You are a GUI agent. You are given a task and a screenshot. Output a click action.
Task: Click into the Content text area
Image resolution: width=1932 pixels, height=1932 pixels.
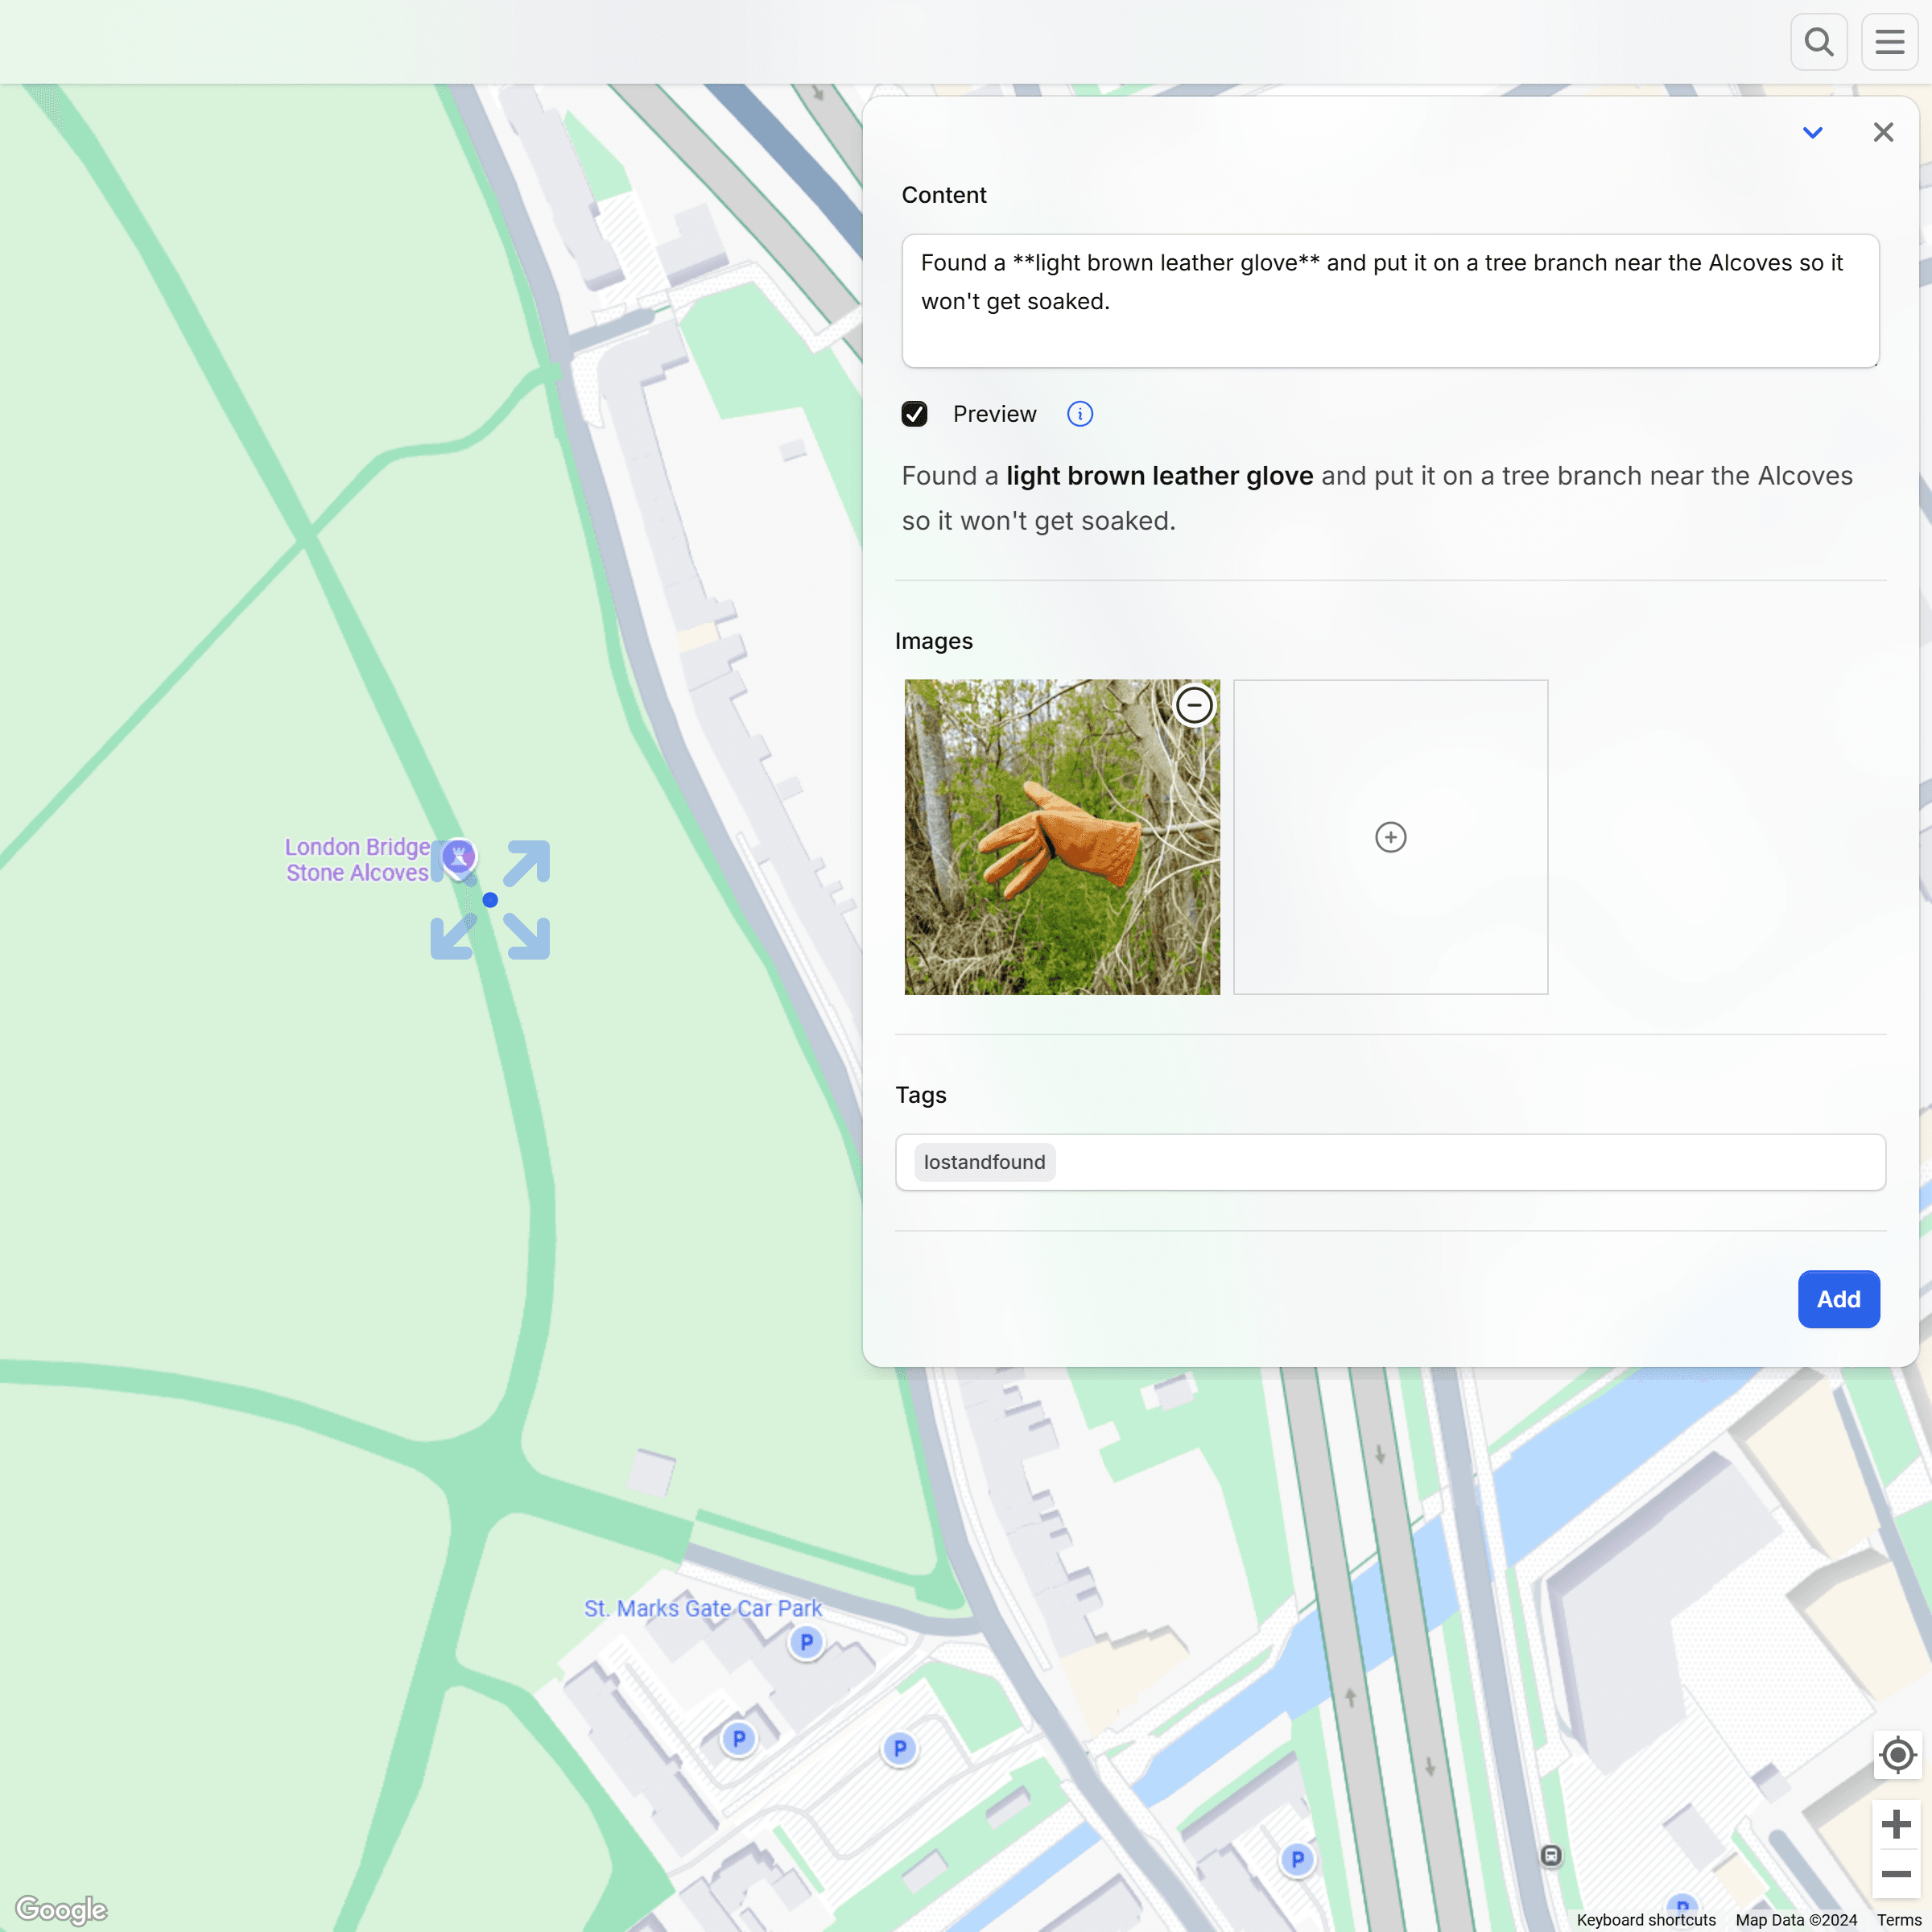pyautogui.click(x=1390, y=300)
